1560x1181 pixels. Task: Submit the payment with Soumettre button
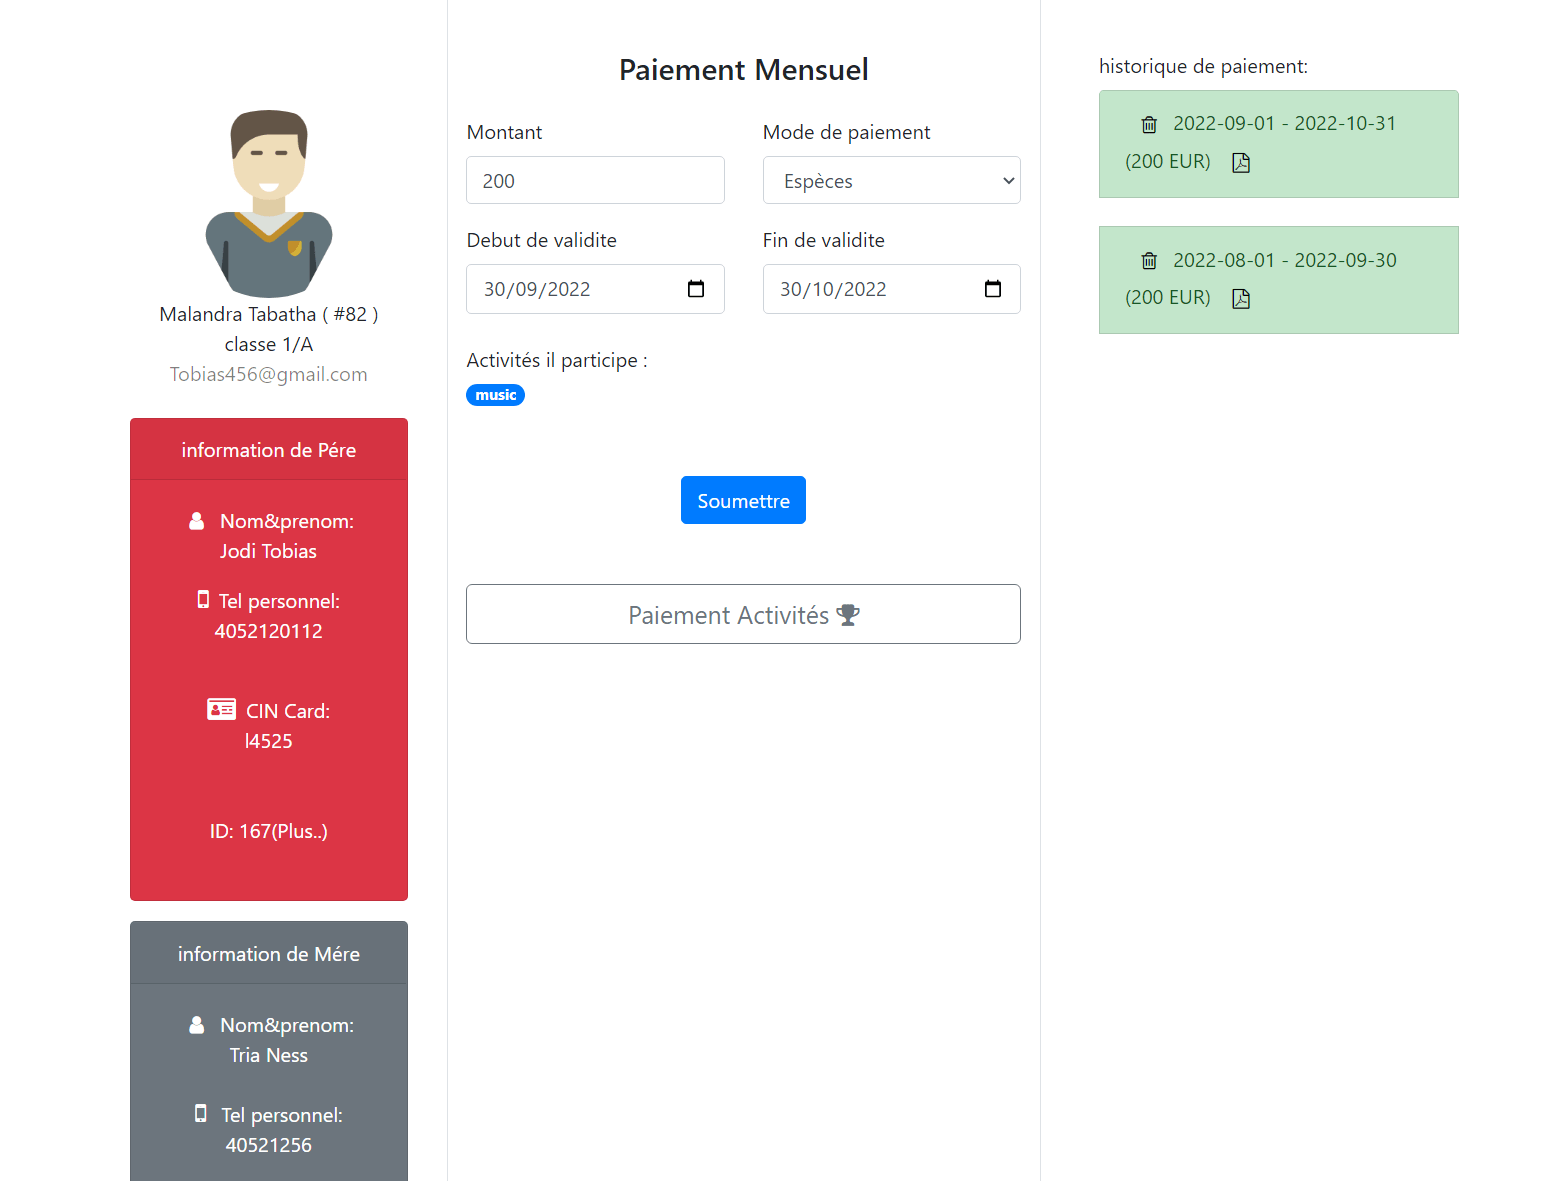click(x=743, y=500)
